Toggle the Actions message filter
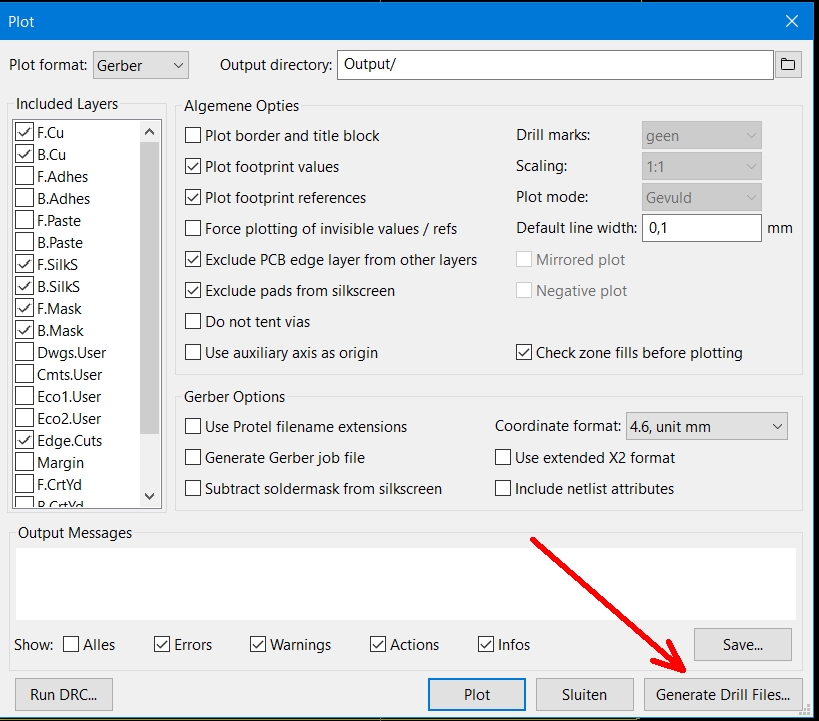819x721 pixels. 378,644
